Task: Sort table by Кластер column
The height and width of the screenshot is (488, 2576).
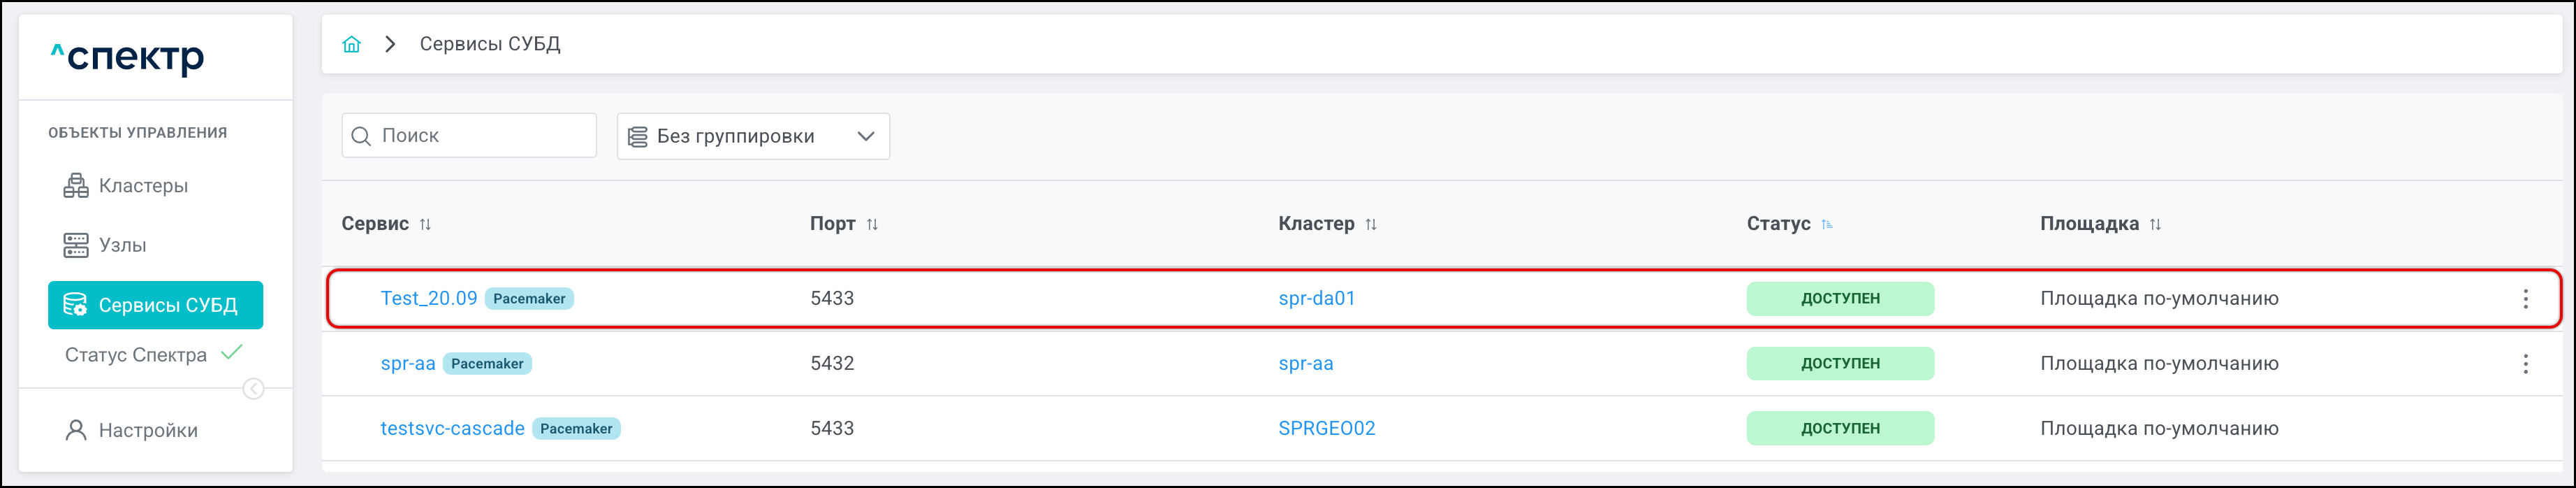Action: (1371, 224)
